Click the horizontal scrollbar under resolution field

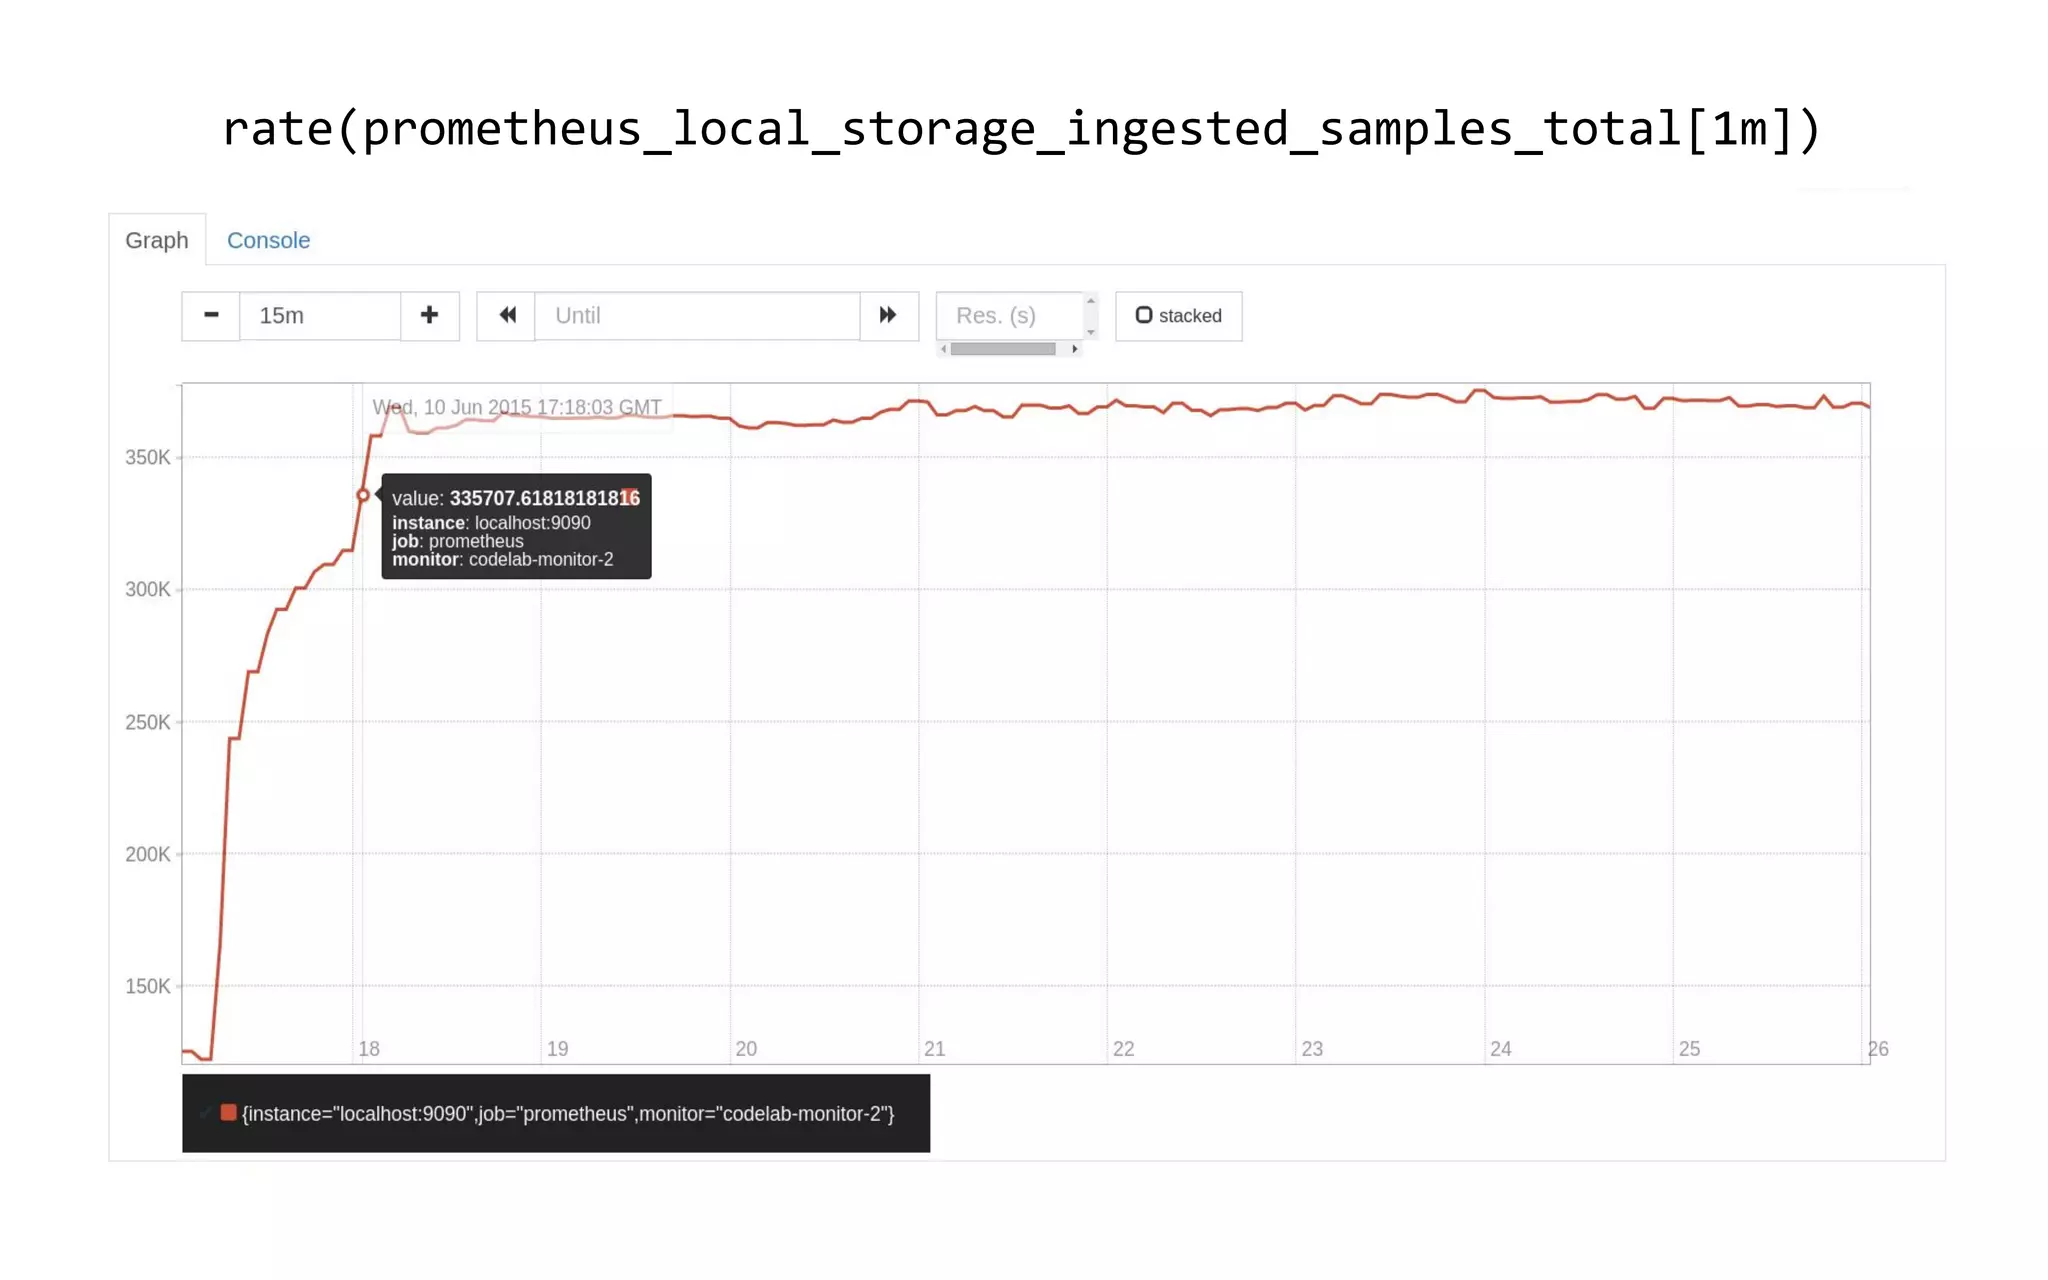coord(1003,349)
